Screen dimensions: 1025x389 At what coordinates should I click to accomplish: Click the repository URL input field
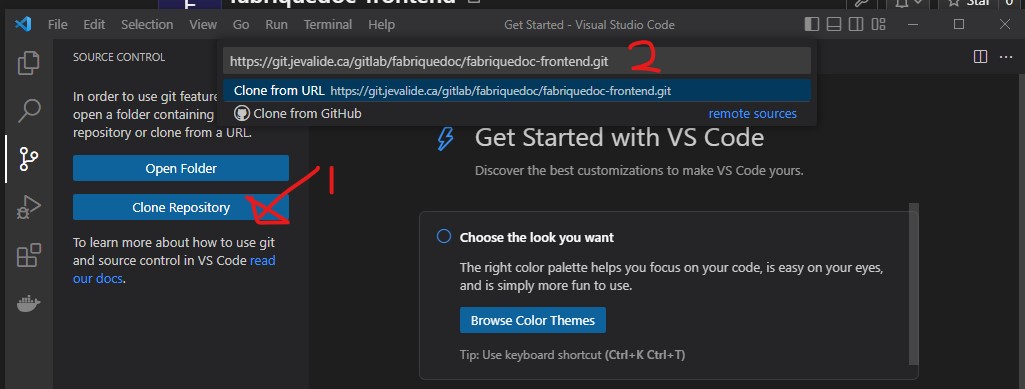point(516,61)
